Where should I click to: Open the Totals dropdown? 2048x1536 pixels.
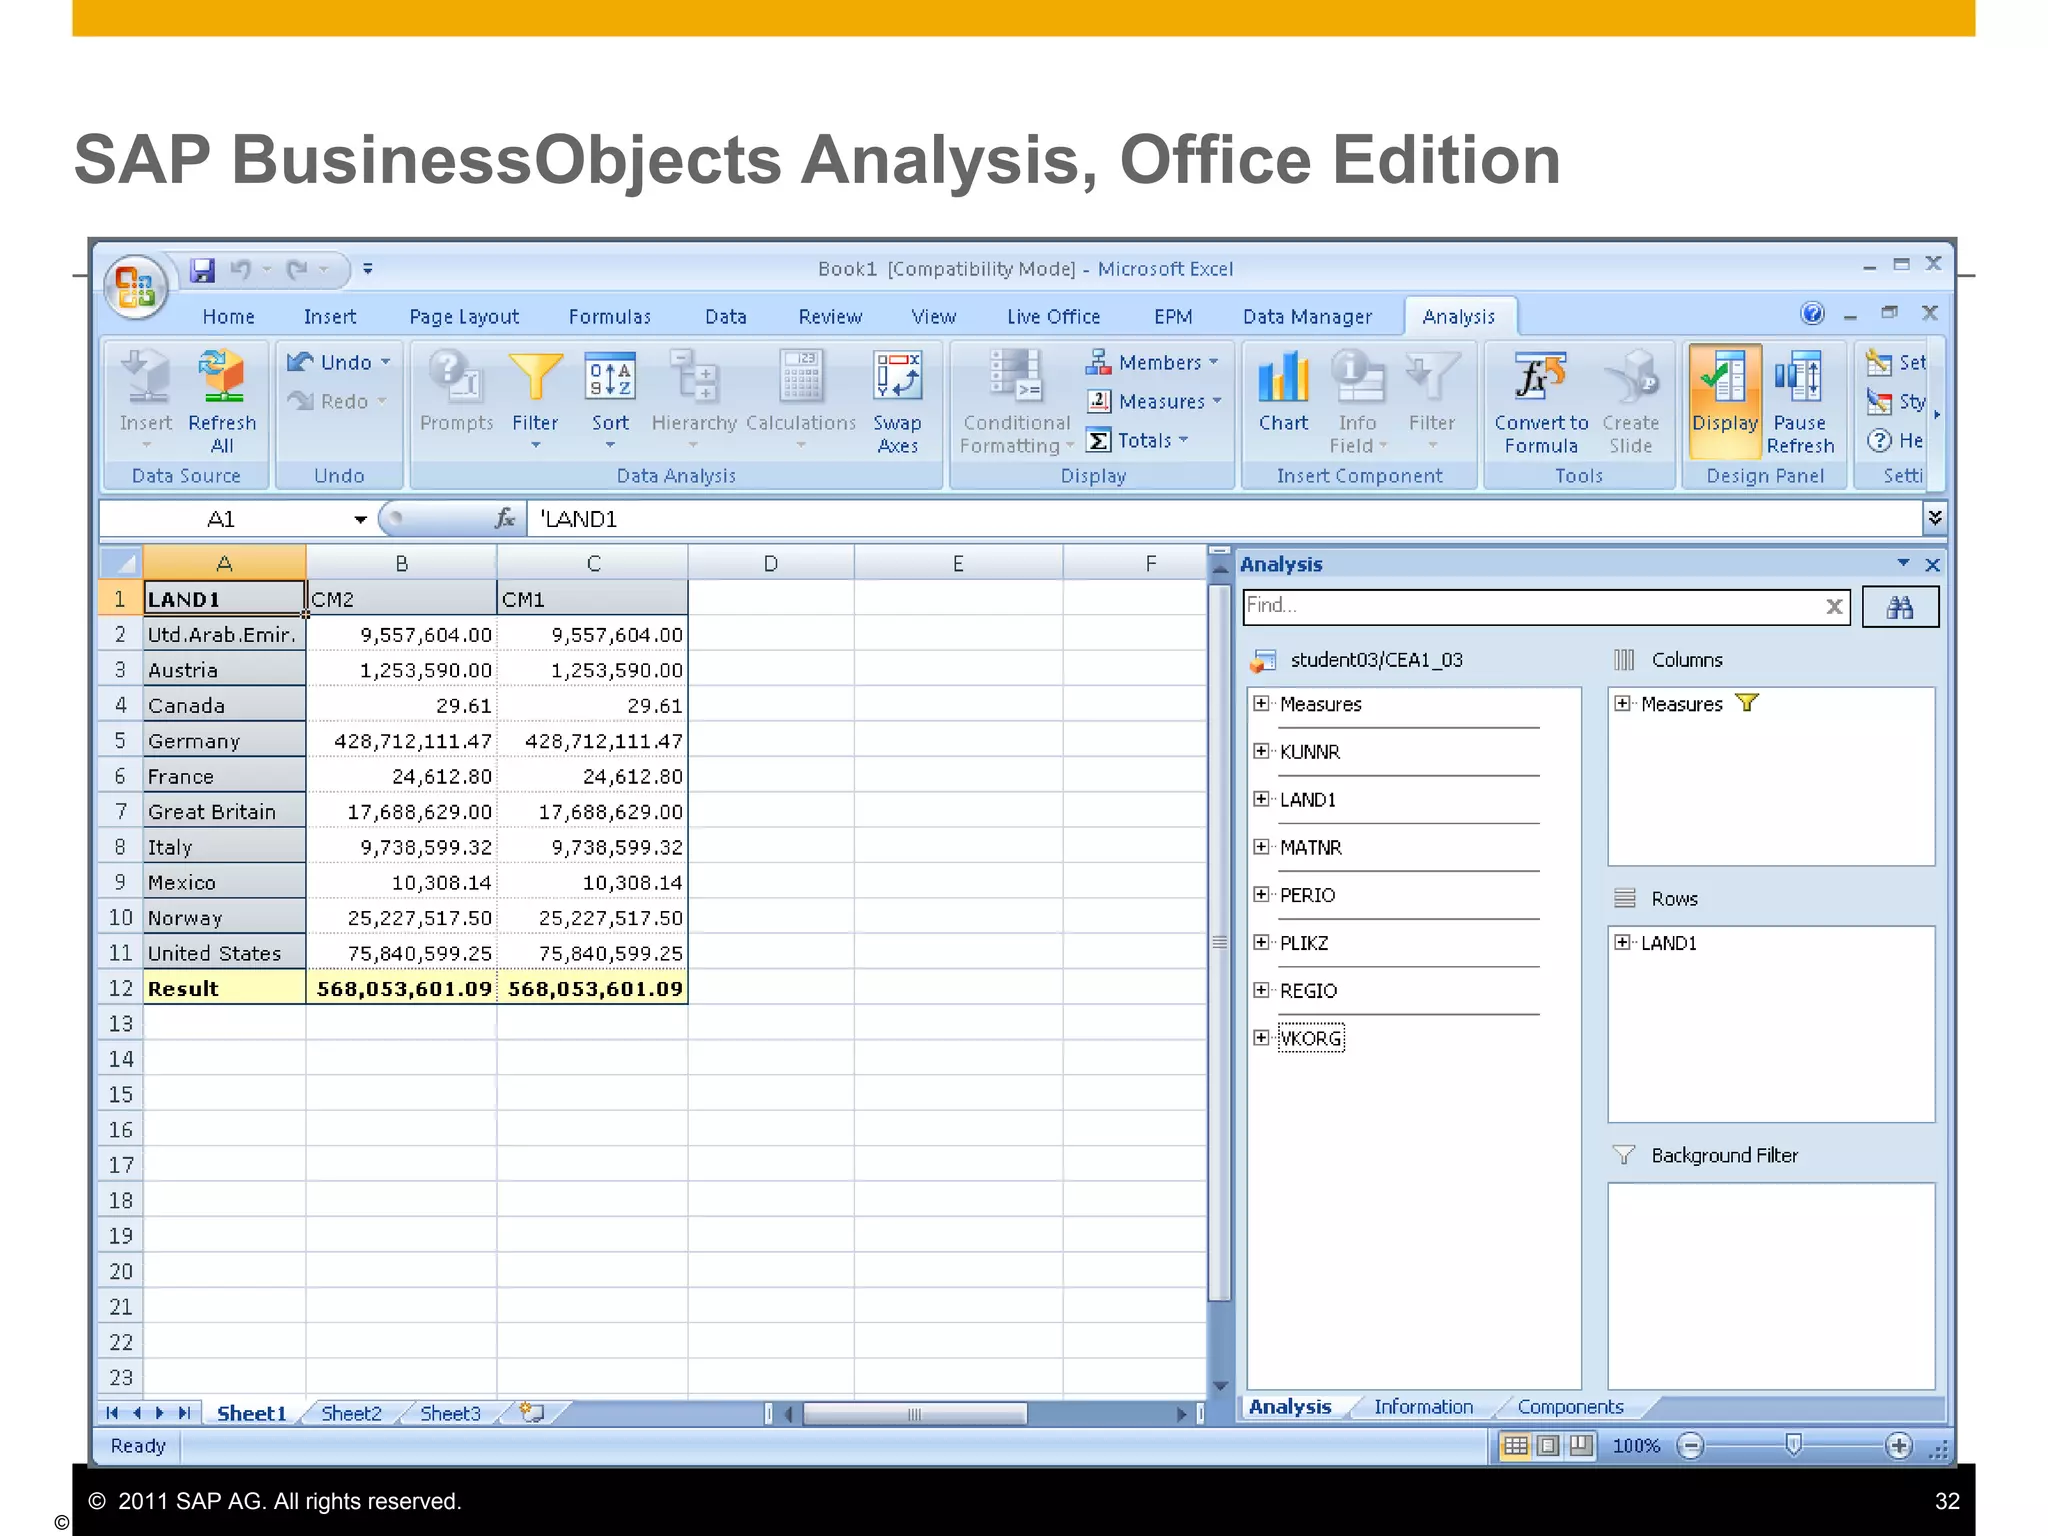coord(1138,440)
